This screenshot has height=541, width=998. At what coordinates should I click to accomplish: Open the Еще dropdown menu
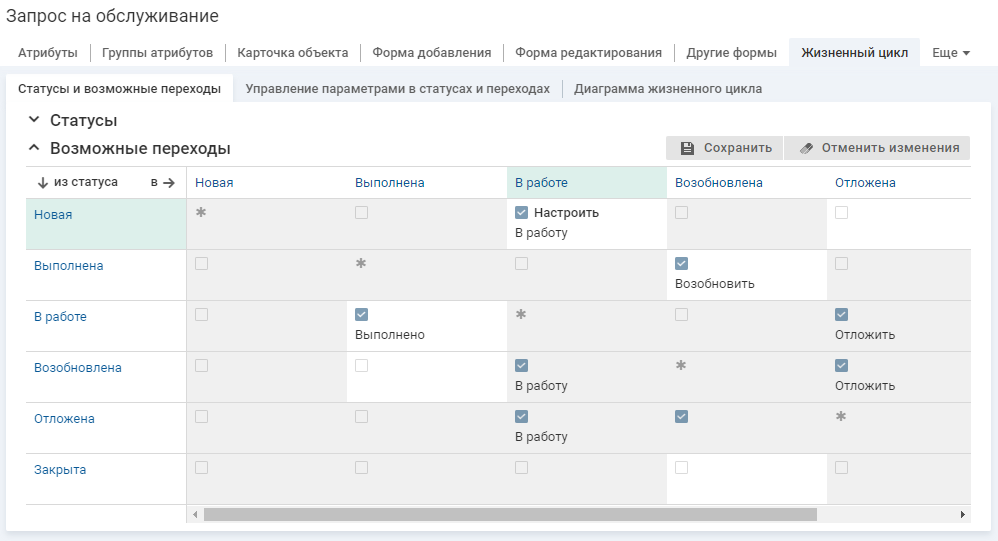950,53
